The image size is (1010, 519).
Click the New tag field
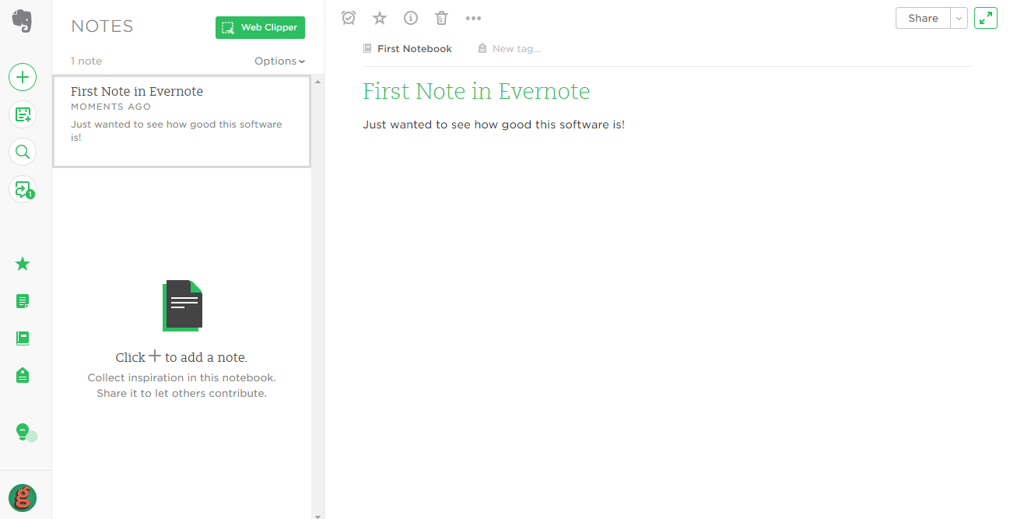pyautogui.click(x=510, y=49)
